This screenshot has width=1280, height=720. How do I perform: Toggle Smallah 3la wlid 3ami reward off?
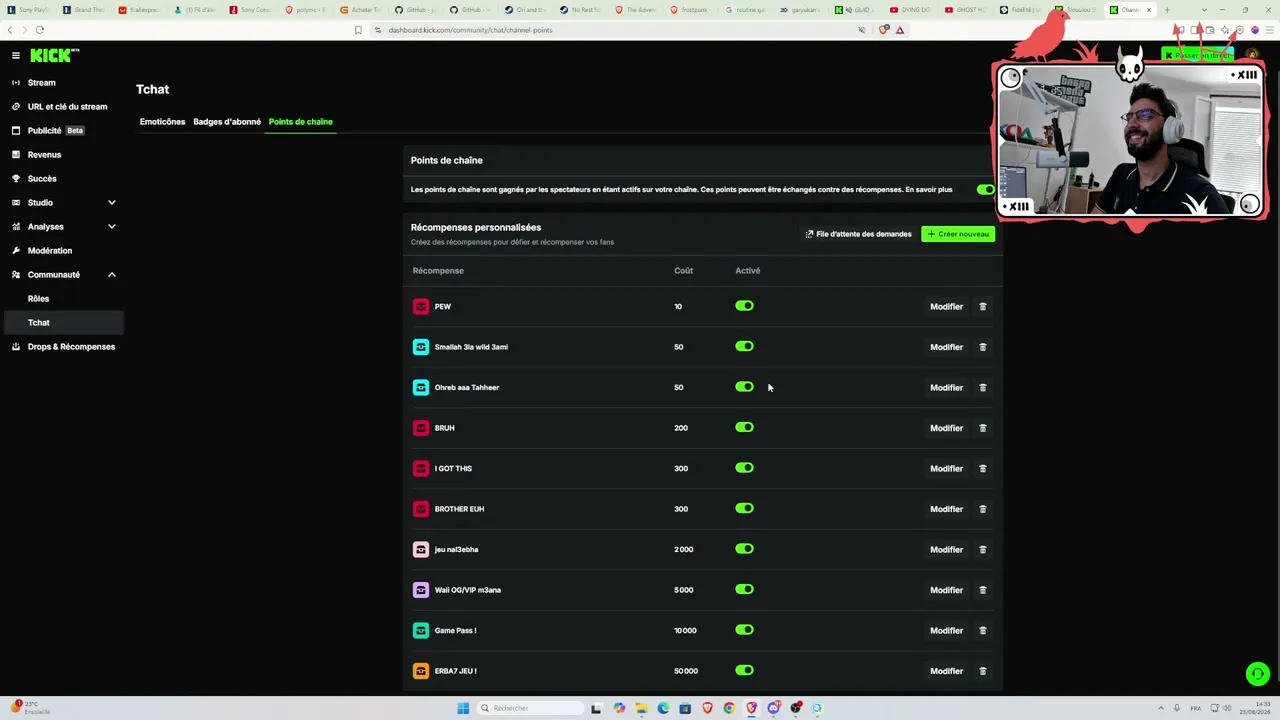pyautogui.click(x=744, y=346)
